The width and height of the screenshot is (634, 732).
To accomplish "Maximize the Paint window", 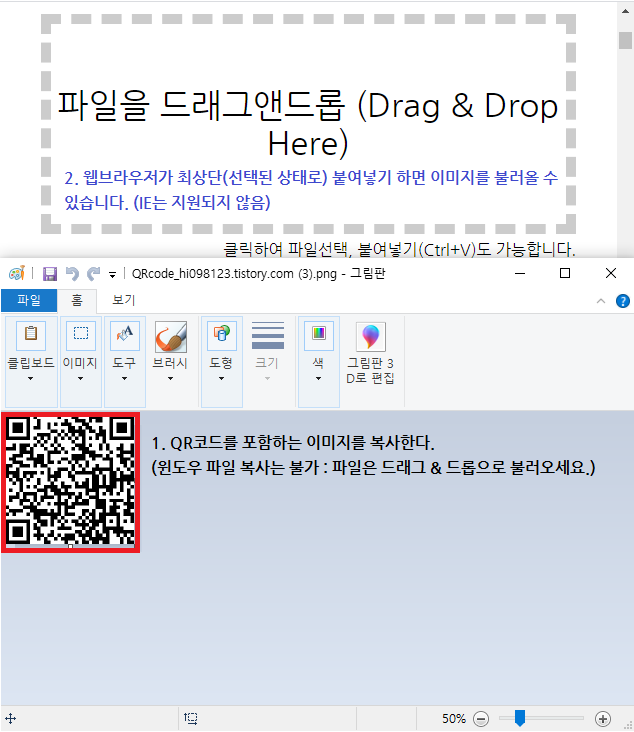I will coord(565,273).
